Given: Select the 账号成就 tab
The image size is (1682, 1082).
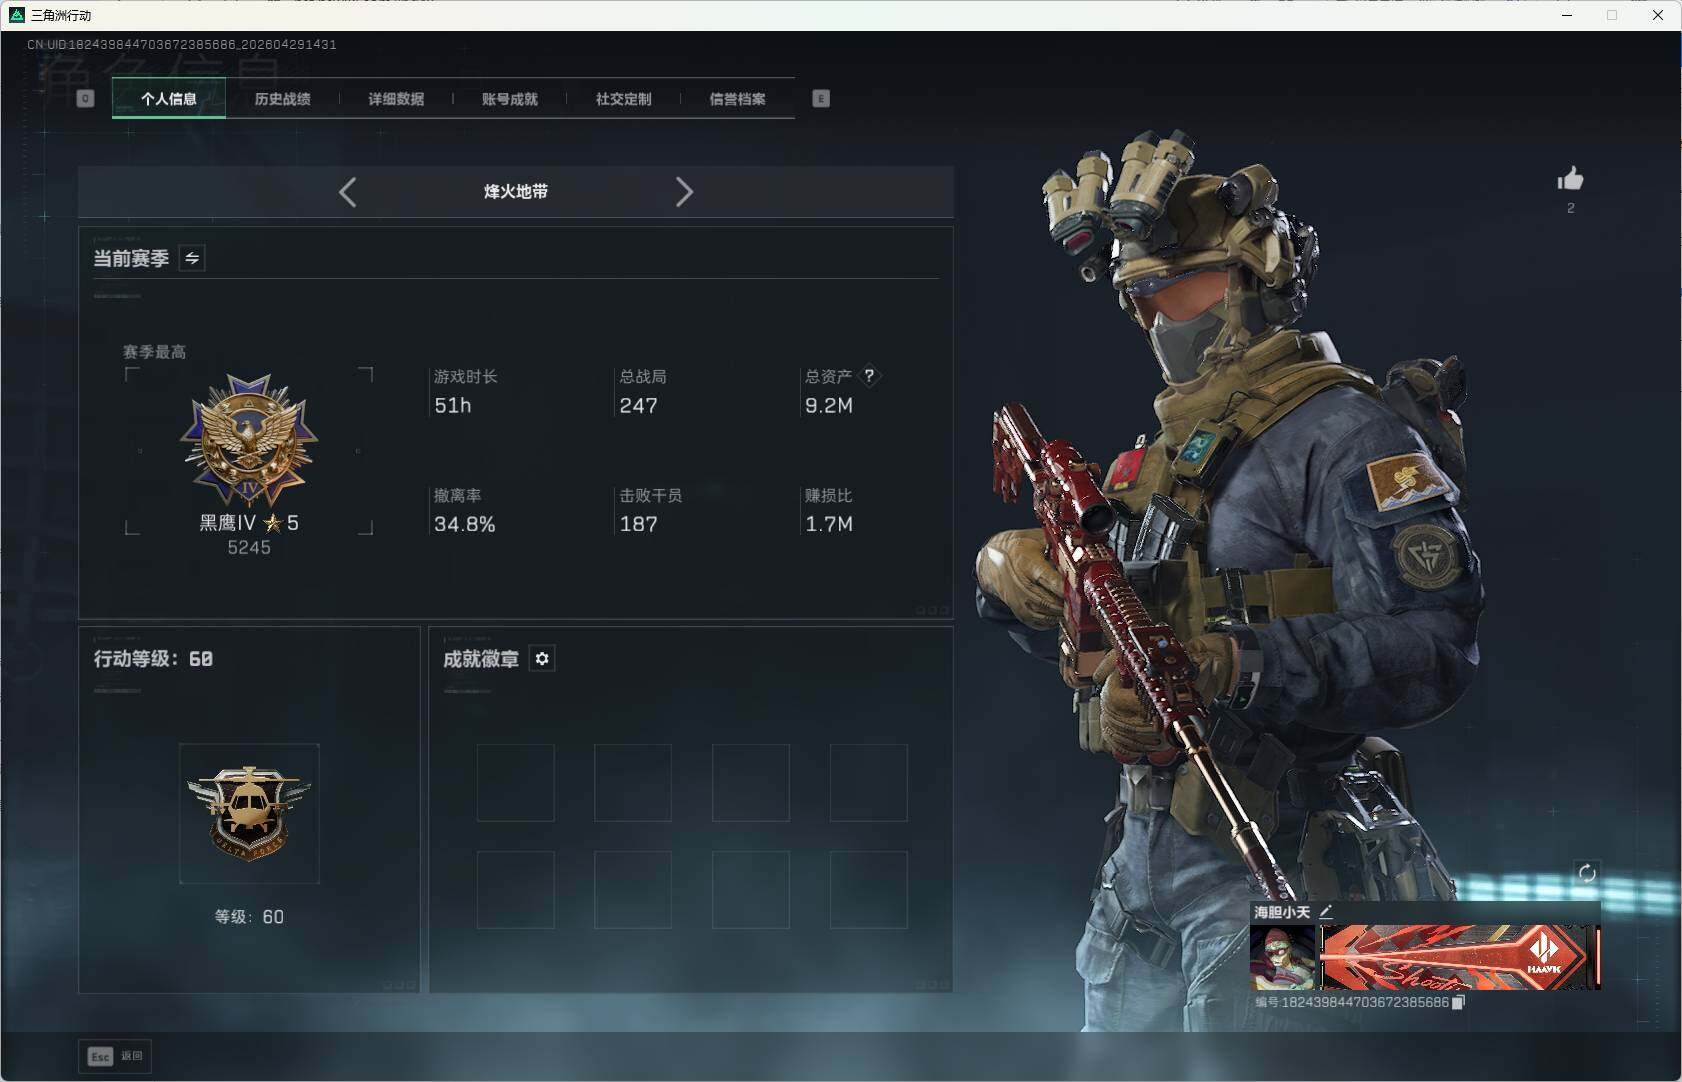Looking at the screenshot, I should coord(509,99).
